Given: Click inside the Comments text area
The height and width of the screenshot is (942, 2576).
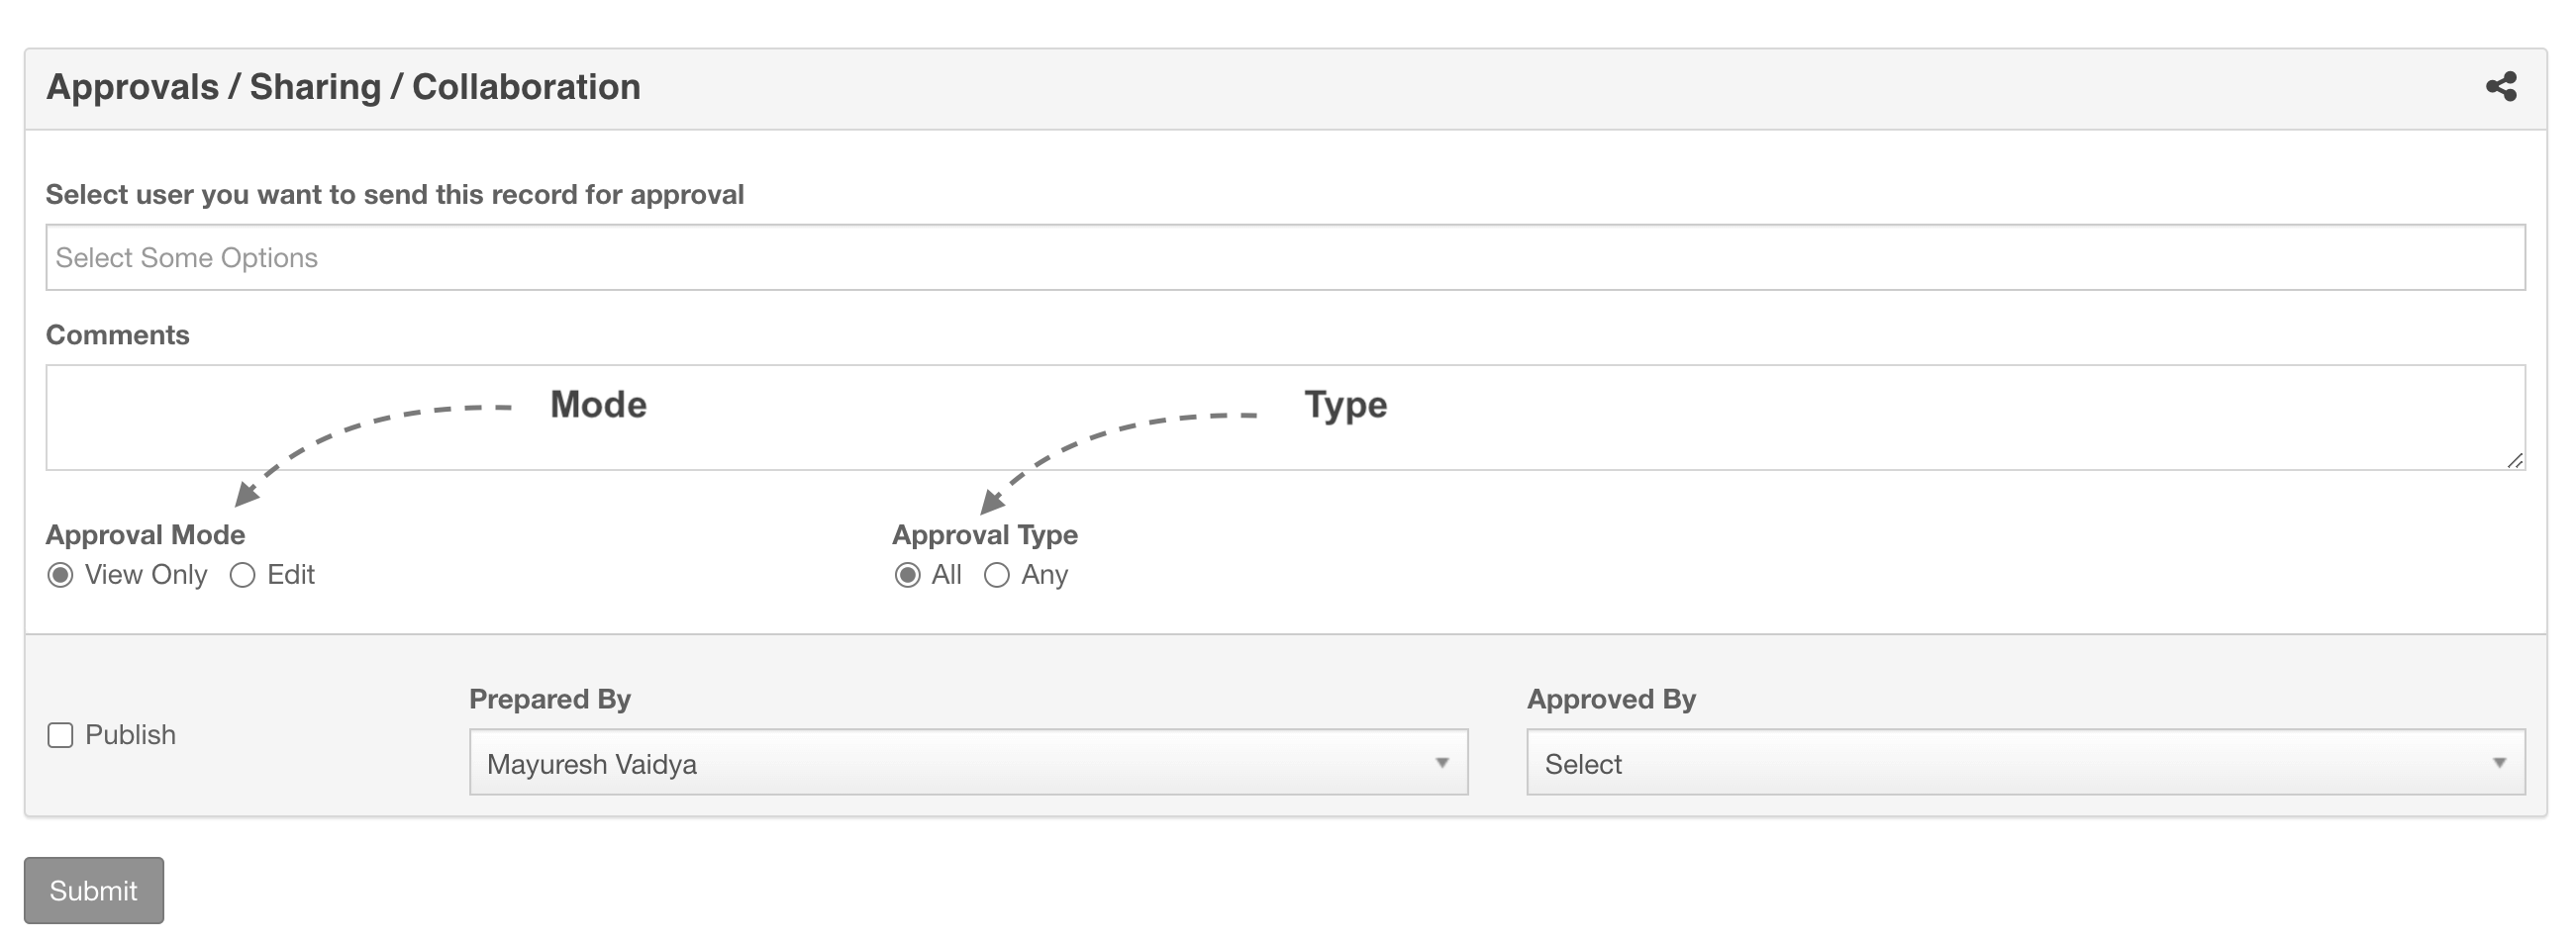Looking at the screenshot, I should 1285,418.
